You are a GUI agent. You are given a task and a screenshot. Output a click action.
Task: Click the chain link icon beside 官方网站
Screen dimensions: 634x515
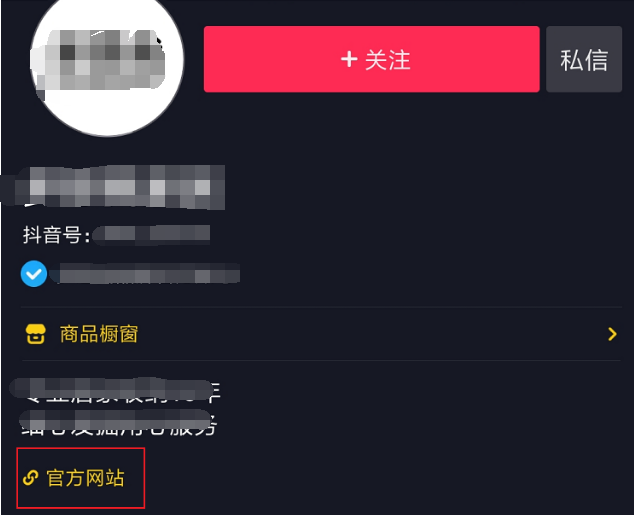pyautogui.click(x=31, y=477)
